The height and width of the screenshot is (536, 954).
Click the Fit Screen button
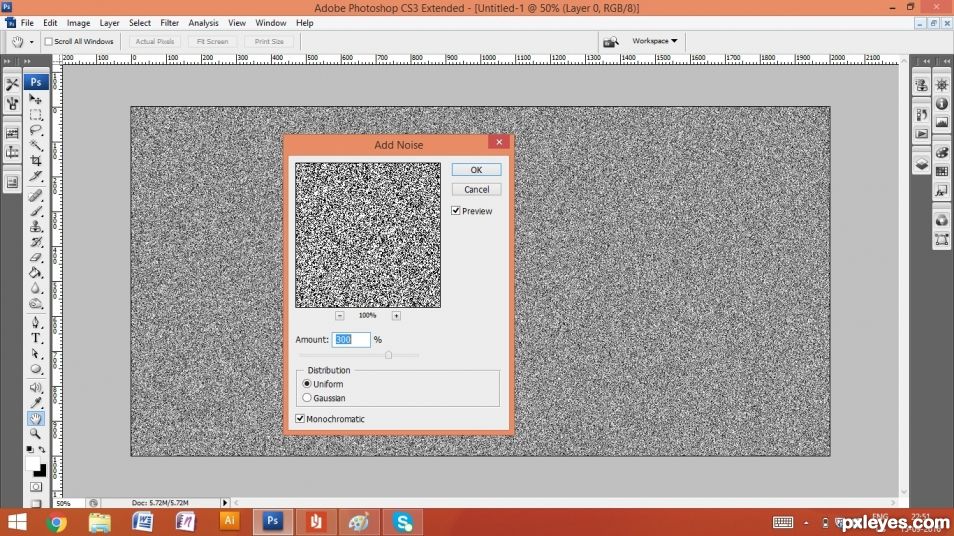click(x=212, y=41)
